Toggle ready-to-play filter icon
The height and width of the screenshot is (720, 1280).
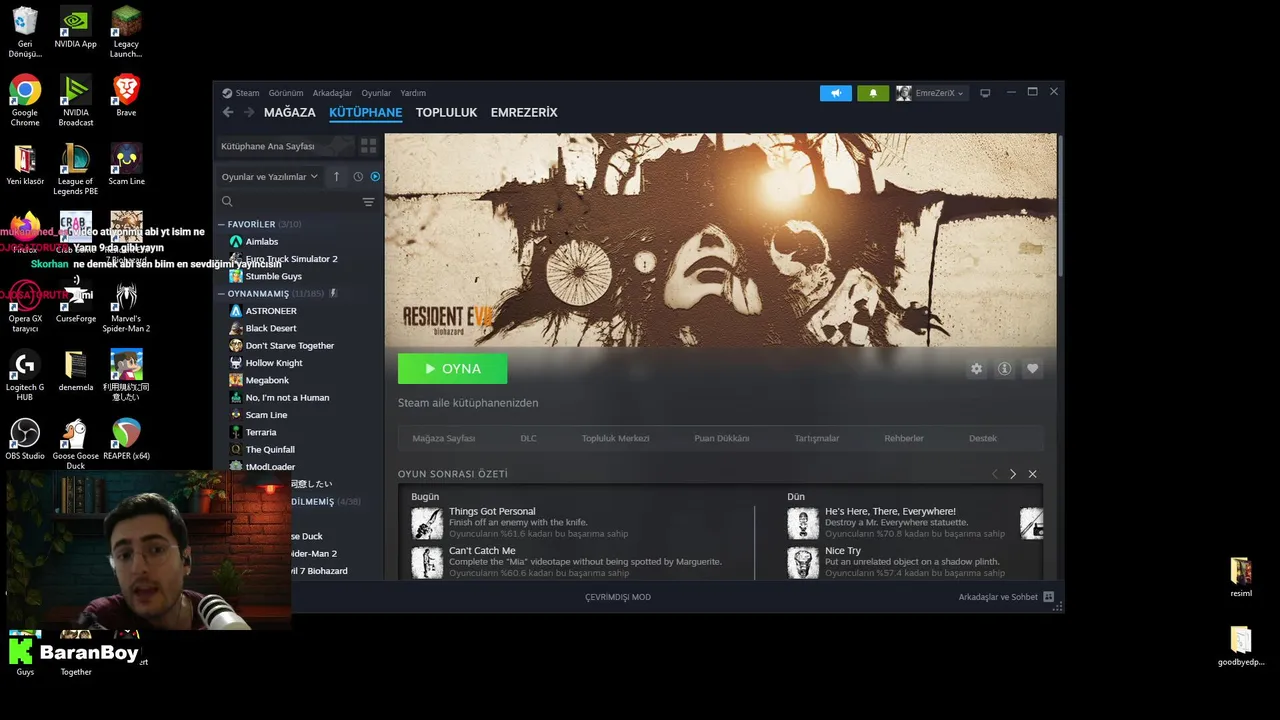pyautogui.click(x=375, y=177)
